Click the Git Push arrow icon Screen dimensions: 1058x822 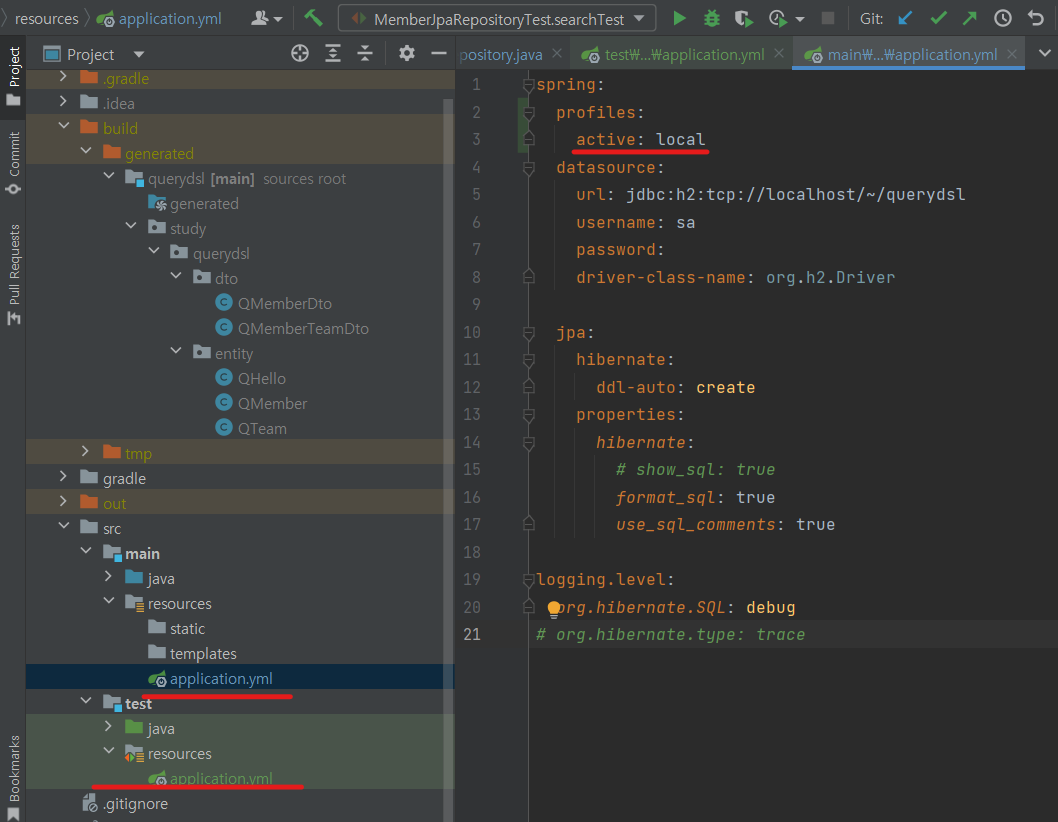pyautogui.click(x=970, y=18)
